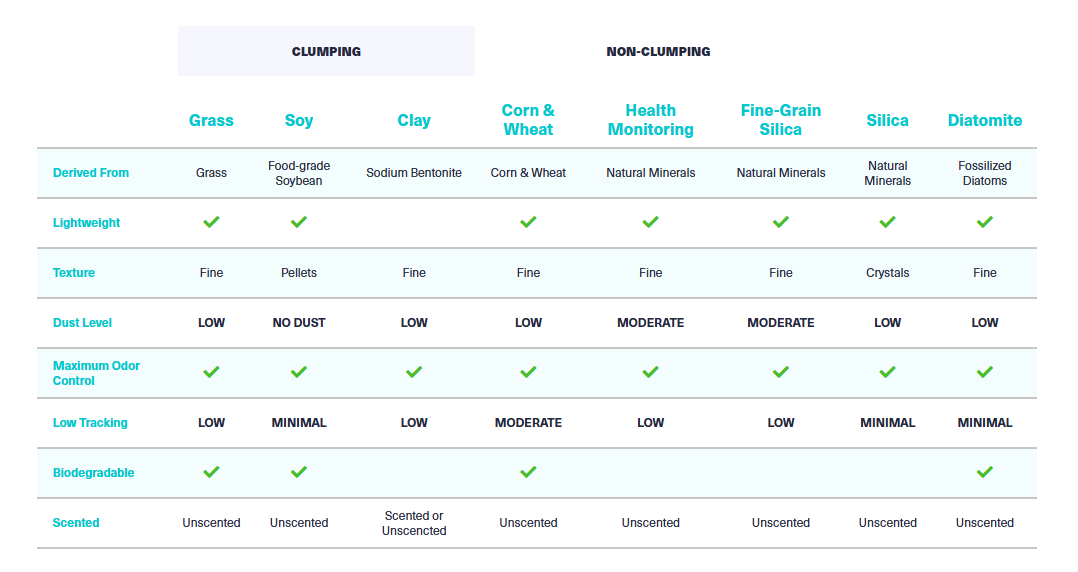
Task: Click the Lightweight checkmark under Health Monitoring
Action: pyautogui.click(x=650, y=222)
